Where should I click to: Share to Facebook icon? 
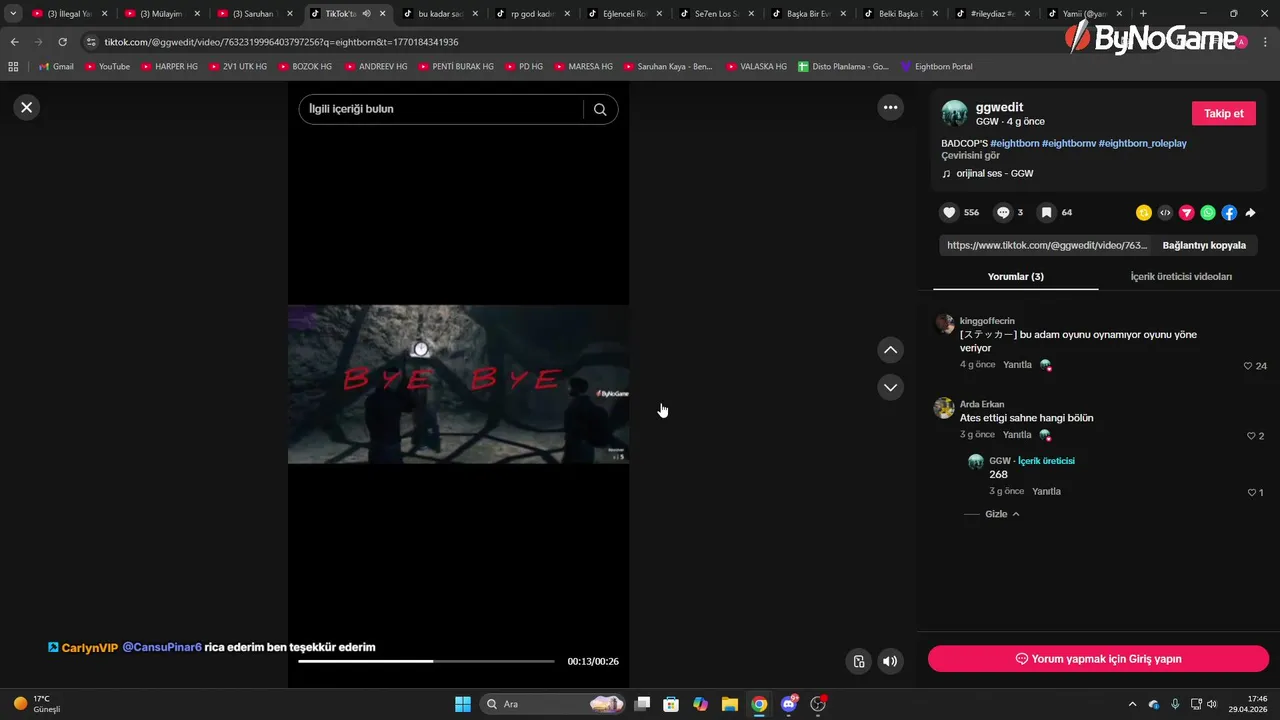[1229, 212]
